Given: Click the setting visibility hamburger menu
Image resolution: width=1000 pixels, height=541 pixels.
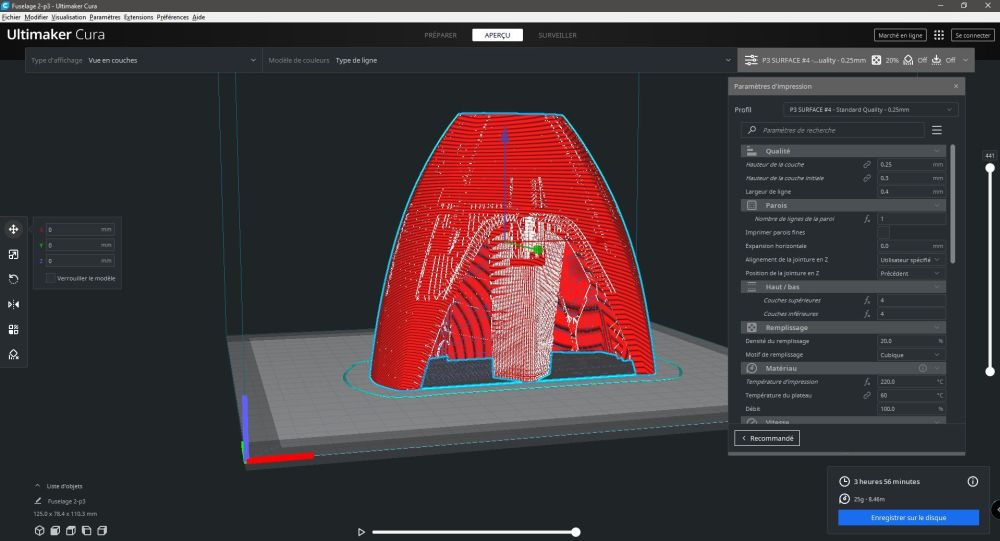Looking at the screenshot, I should [937, 130].
